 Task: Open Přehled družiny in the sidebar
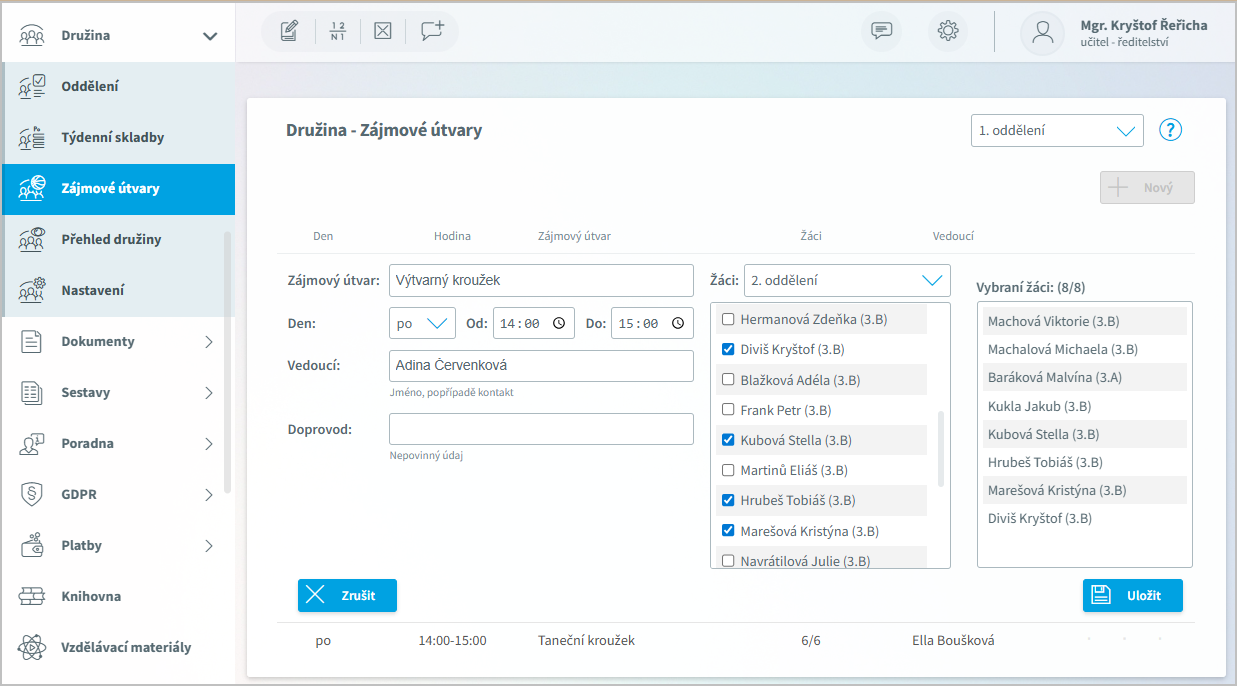(111, 239)
